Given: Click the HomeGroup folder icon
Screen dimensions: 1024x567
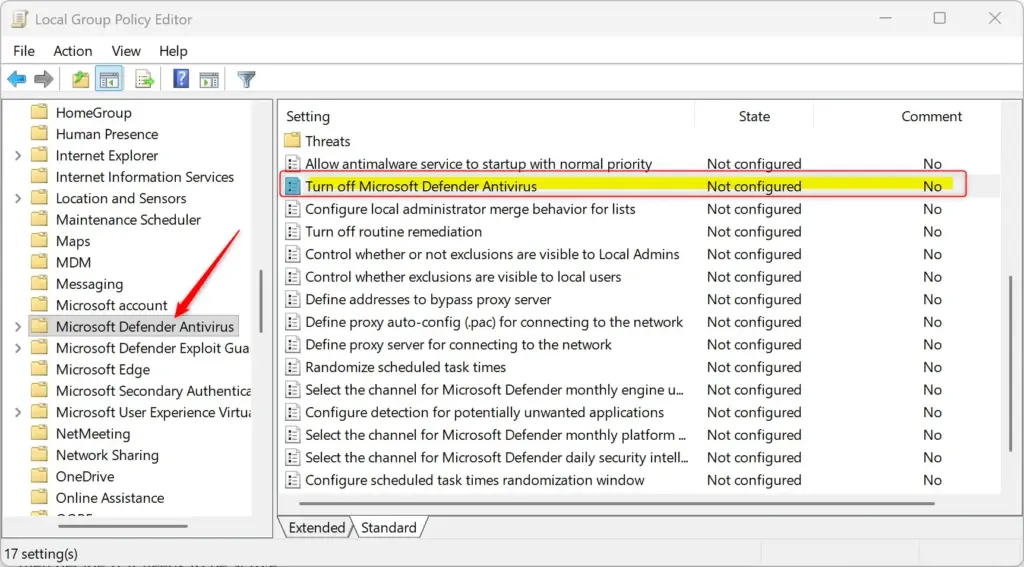Looking at the screenshot, I should 40,112.
